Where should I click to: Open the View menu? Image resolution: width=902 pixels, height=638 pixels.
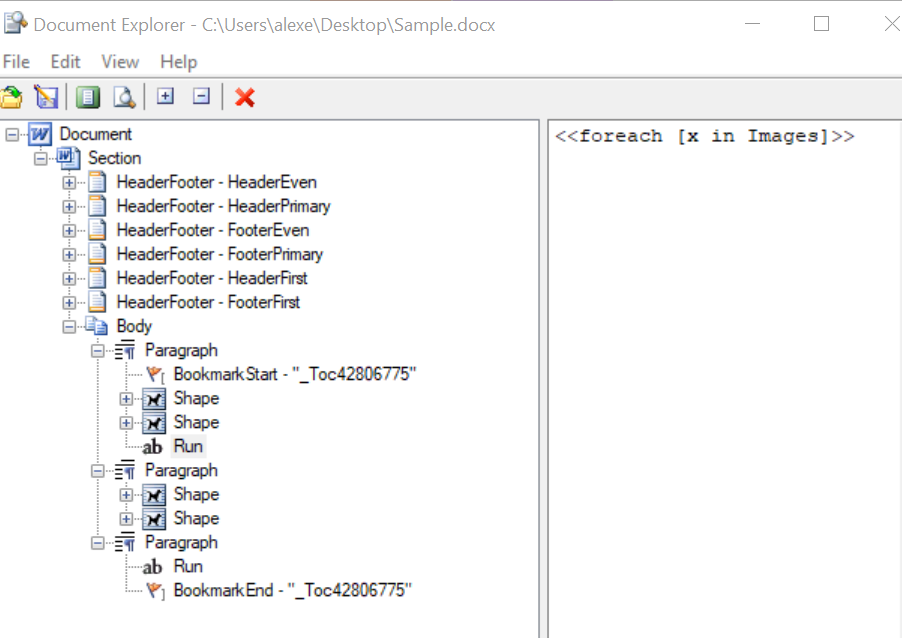(120, 62)
